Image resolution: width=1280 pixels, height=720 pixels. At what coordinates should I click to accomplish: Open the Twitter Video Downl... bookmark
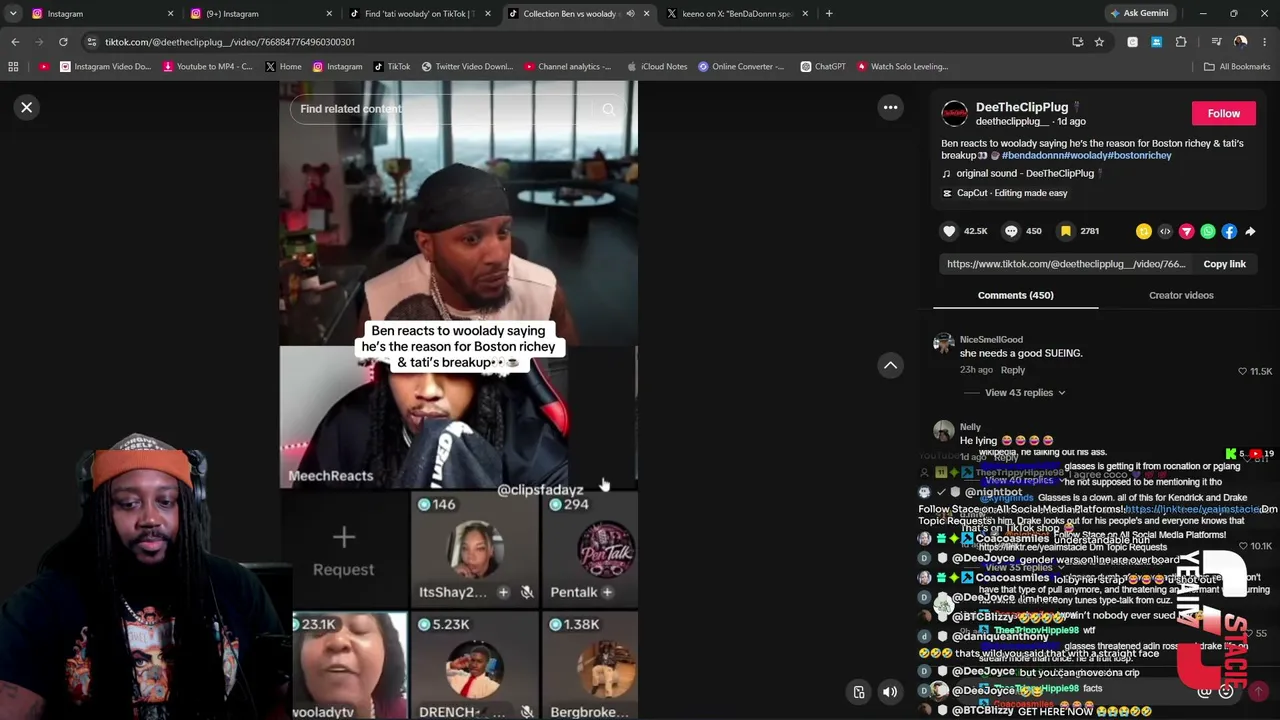(467, 67)
